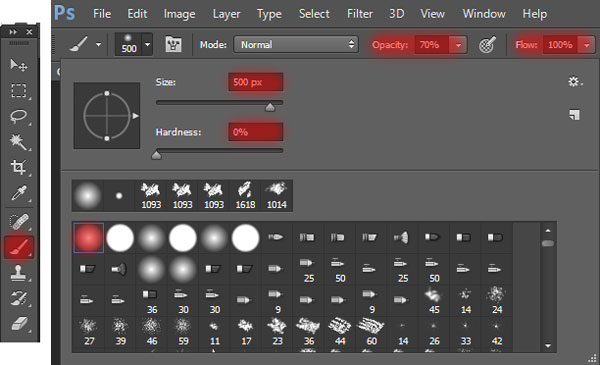Screen dimensions: 600x365
Task: Open the Opacity slider dropdown arrow
Action: [x=458, y=45]
